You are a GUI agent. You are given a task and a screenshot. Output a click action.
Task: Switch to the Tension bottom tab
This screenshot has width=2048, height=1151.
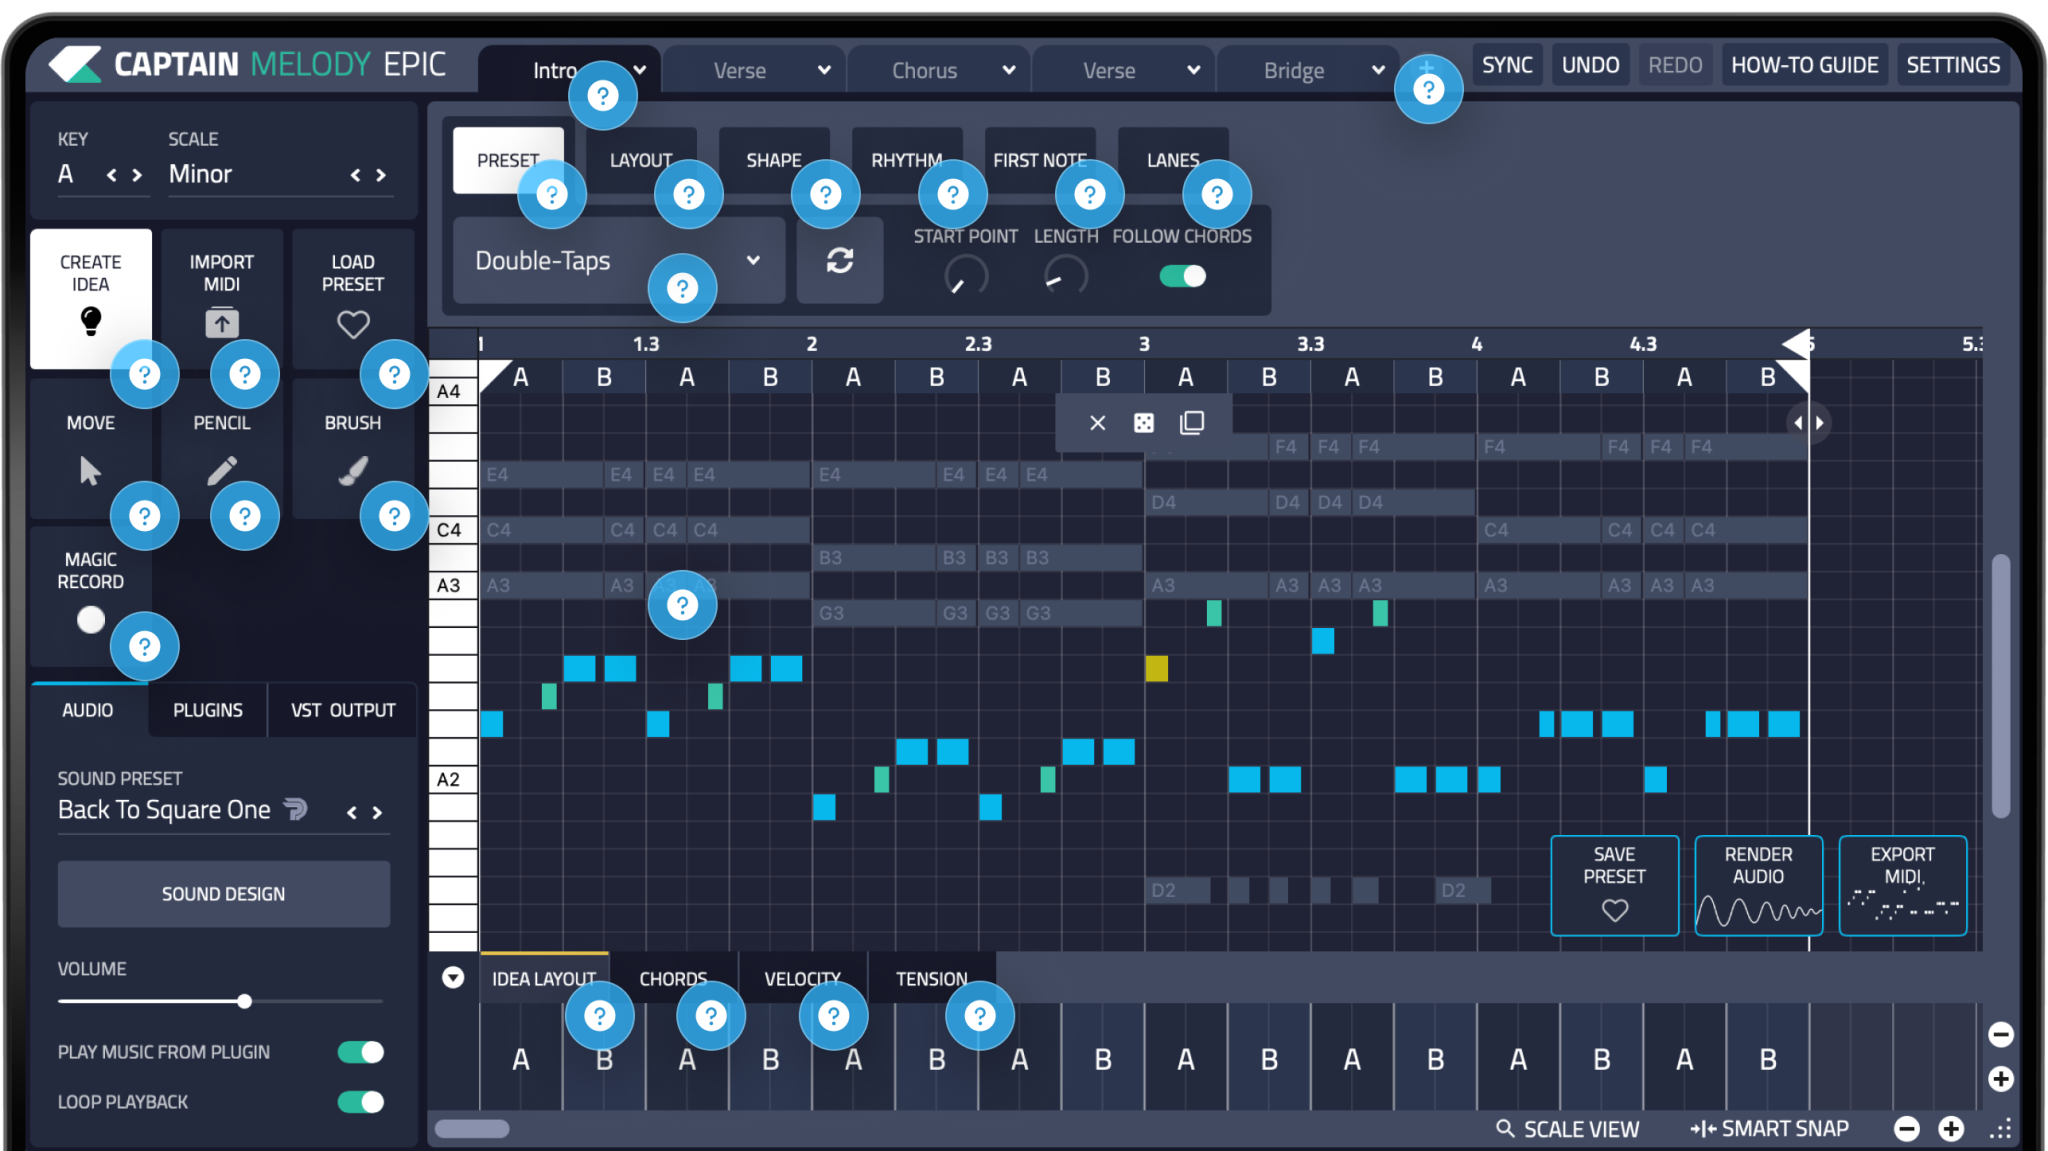[932, 979]
